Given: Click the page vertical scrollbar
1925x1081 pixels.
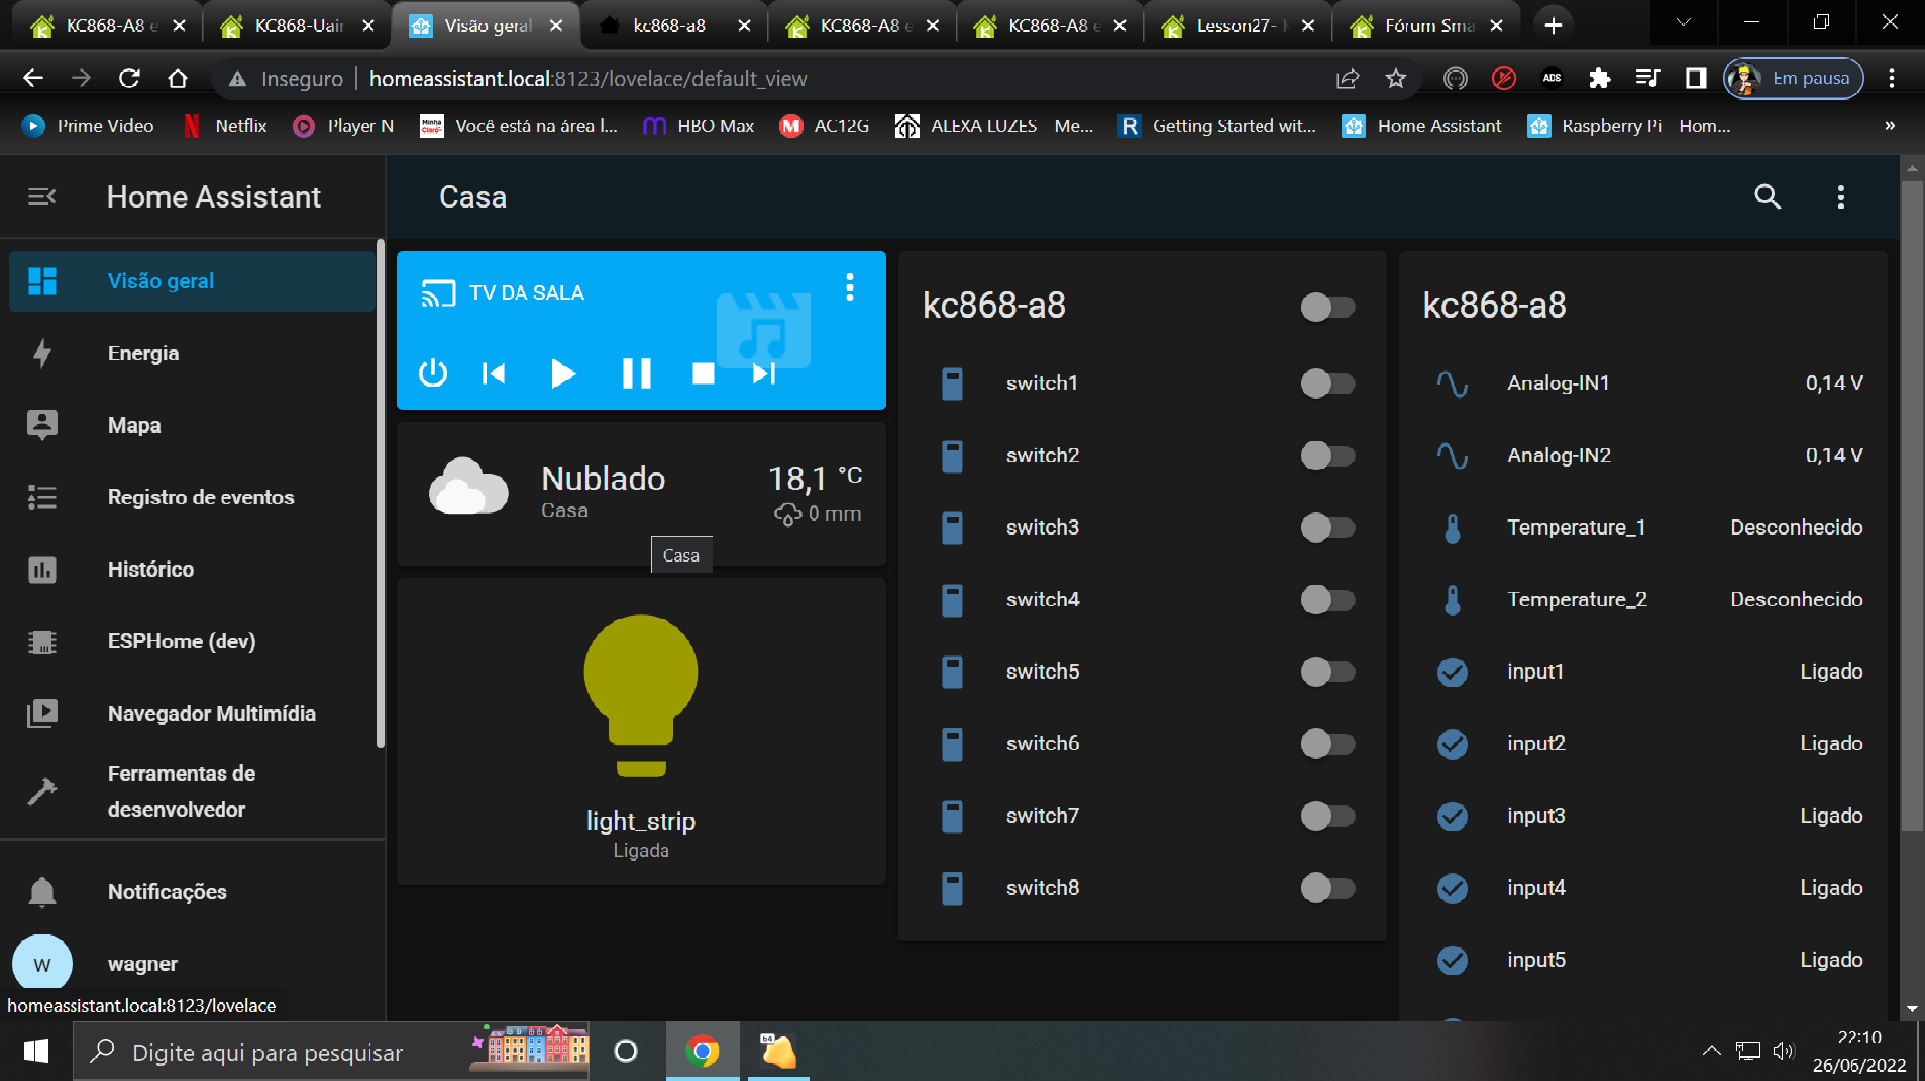Looking at the screenshot, I should click(1911, 500).
